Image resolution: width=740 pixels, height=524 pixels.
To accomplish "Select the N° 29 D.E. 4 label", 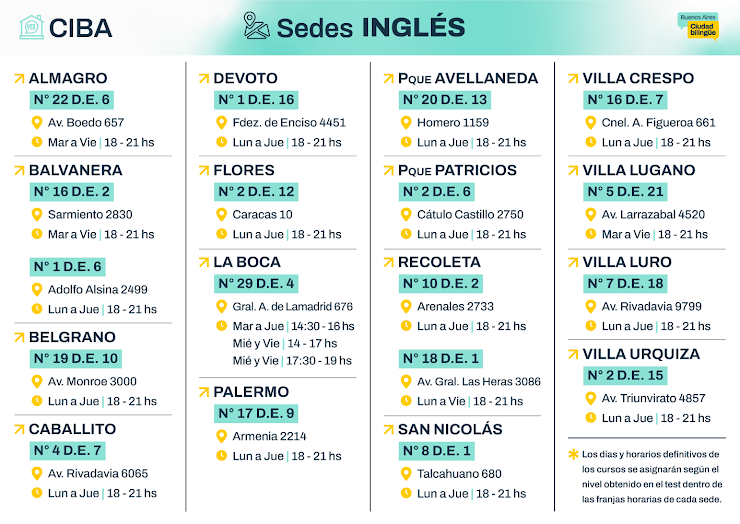I will click(x=256, y=283).
